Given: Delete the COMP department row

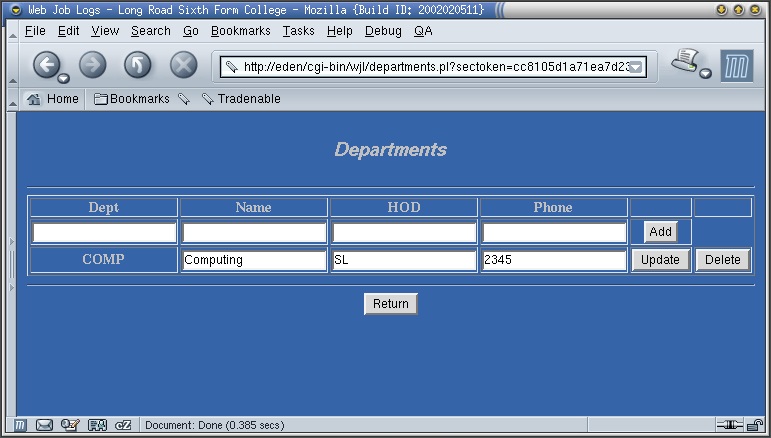Looking at the screenshot, I should [x=722, y=260].
